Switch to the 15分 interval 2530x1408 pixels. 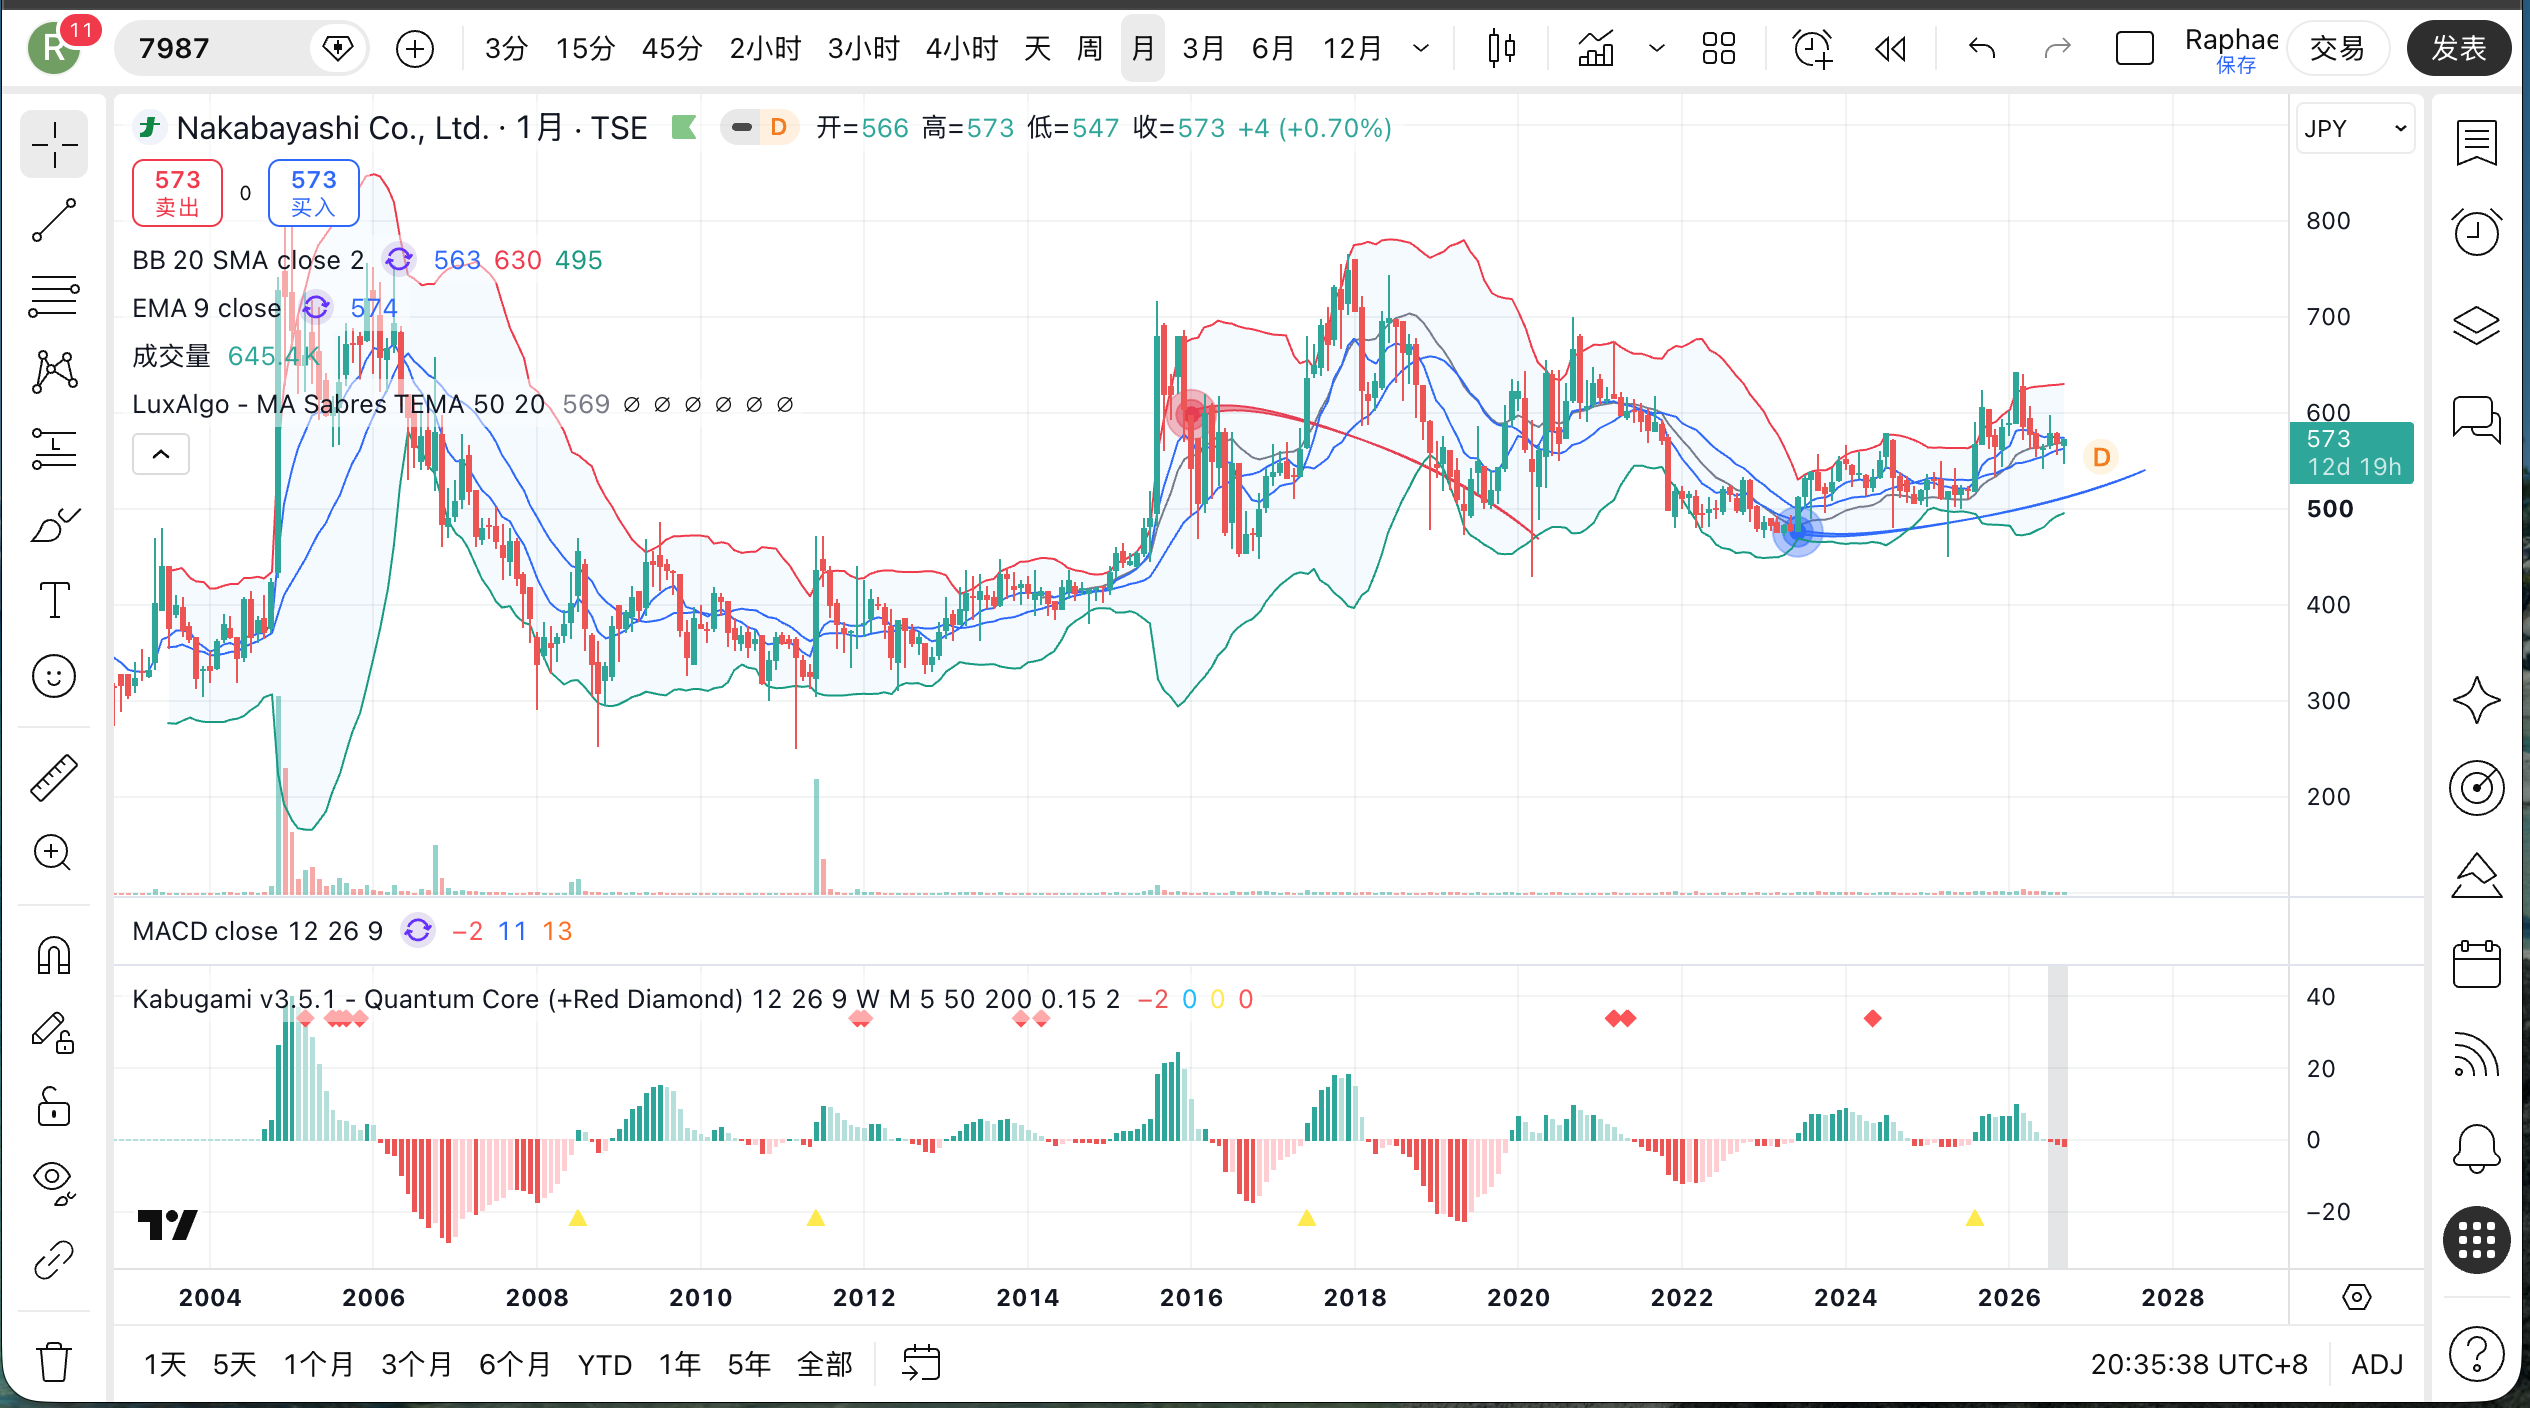585,48
